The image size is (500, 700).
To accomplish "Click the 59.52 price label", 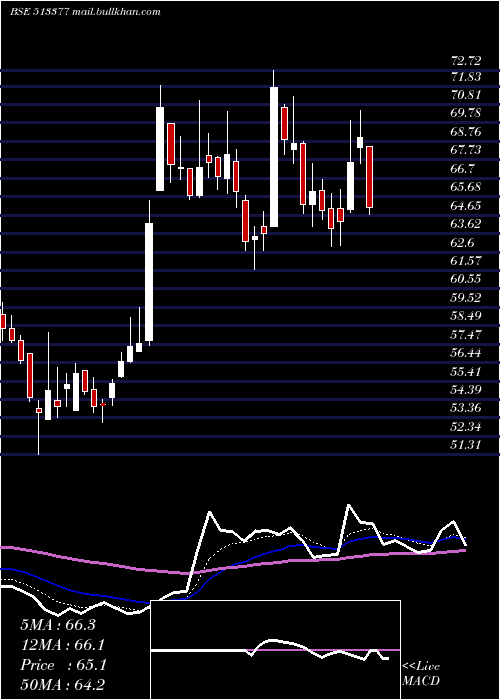I will tap(466, 297).
